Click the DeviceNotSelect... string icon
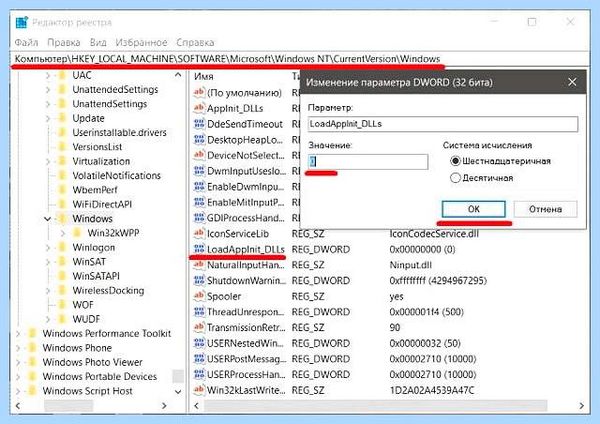Image resolution: width=600 pixels, height=424 pixels. (x=199, y=155)
